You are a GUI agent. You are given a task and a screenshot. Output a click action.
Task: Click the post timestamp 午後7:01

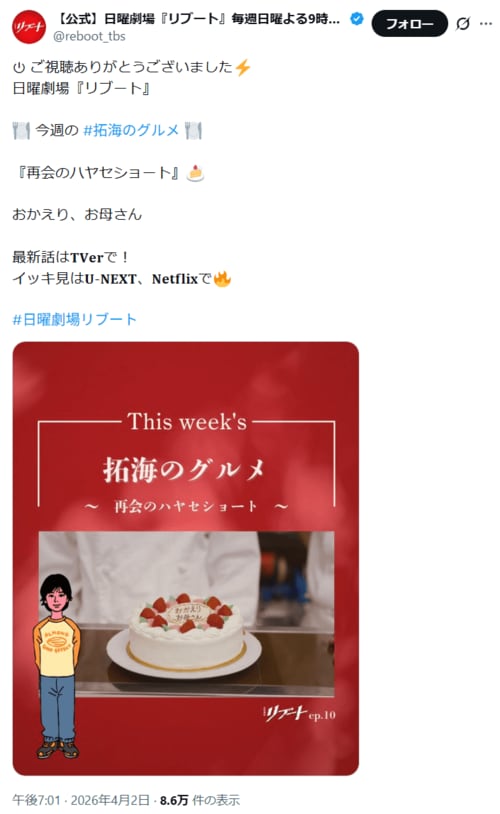pyautogui.click(x=36, y=800)
